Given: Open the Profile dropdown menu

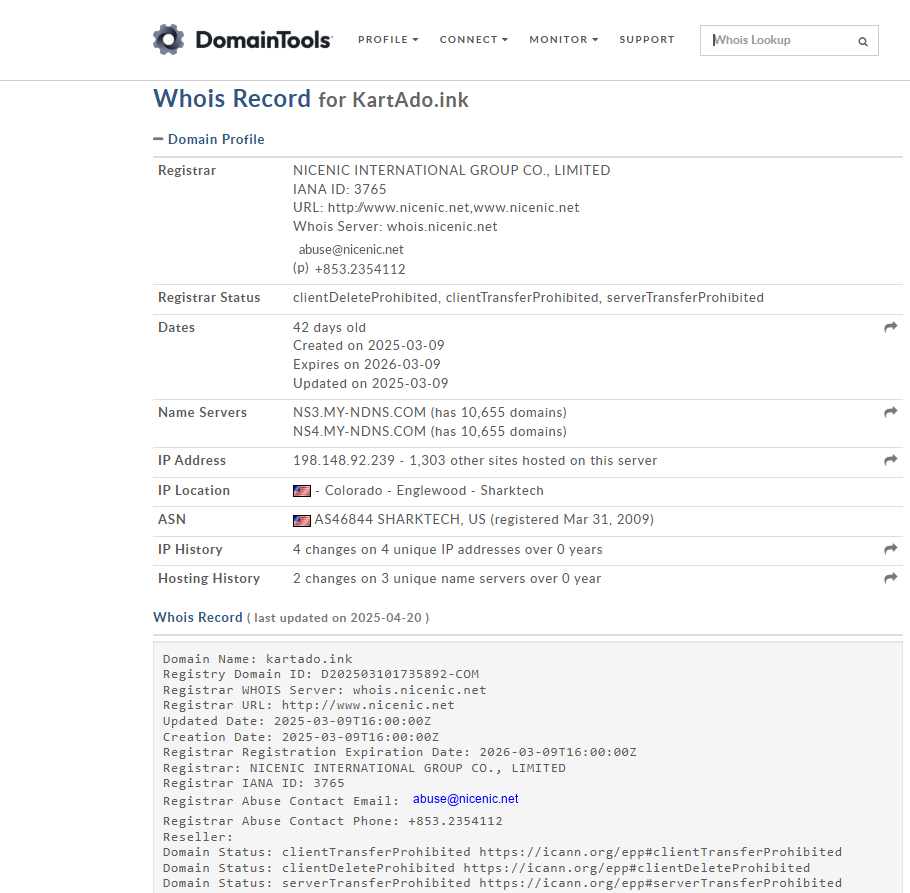Looking at the screenshot, I should click(388, 39).
